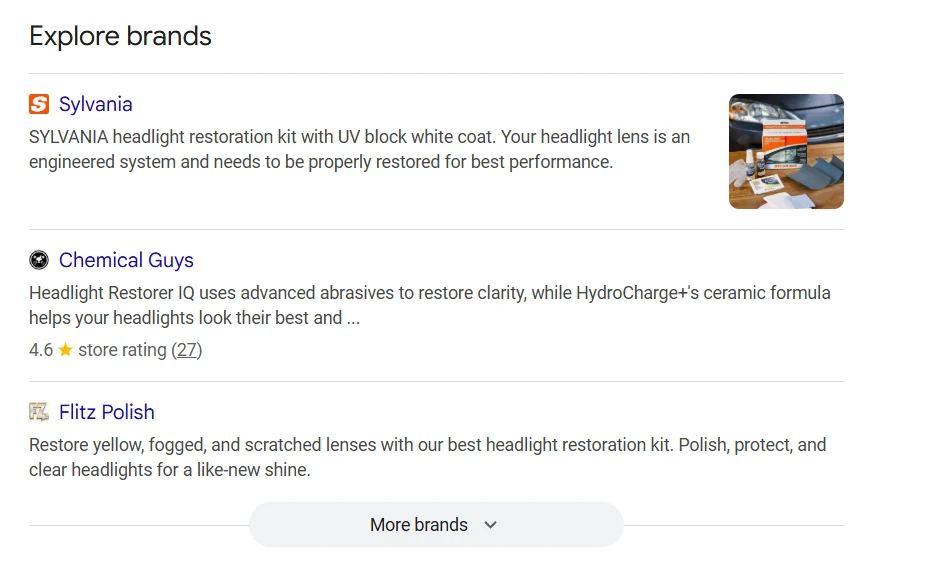Click the 4.6 rating number
Screen dimensions: 945x577
coord(41,350)
